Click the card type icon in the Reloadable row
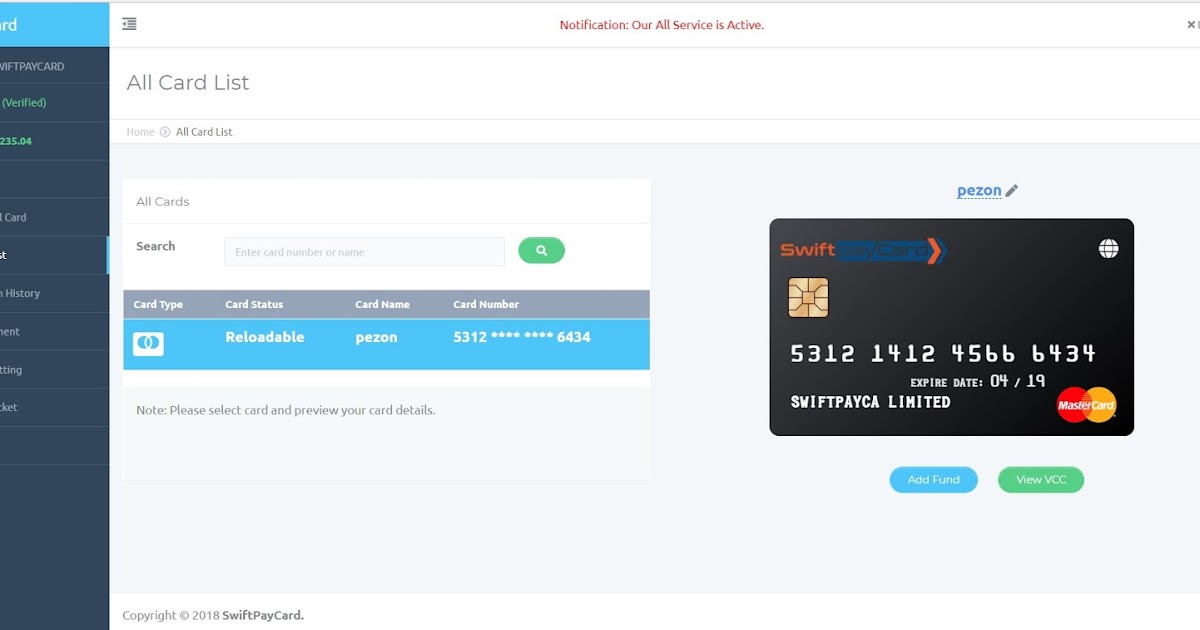 click(146, 343)
